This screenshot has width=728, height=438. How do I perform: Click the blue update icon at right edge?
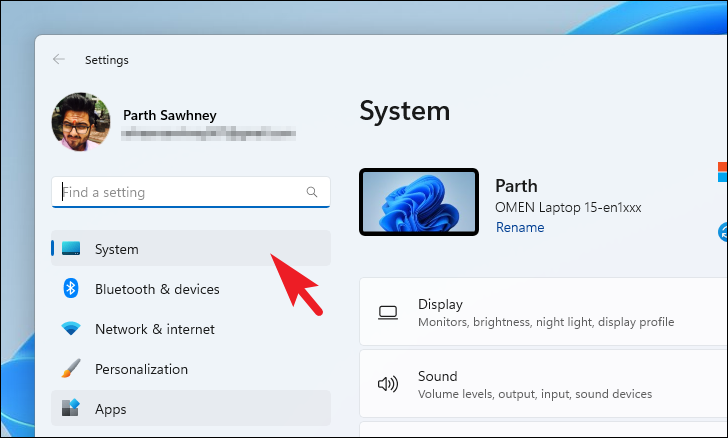[x=723, y=232]
